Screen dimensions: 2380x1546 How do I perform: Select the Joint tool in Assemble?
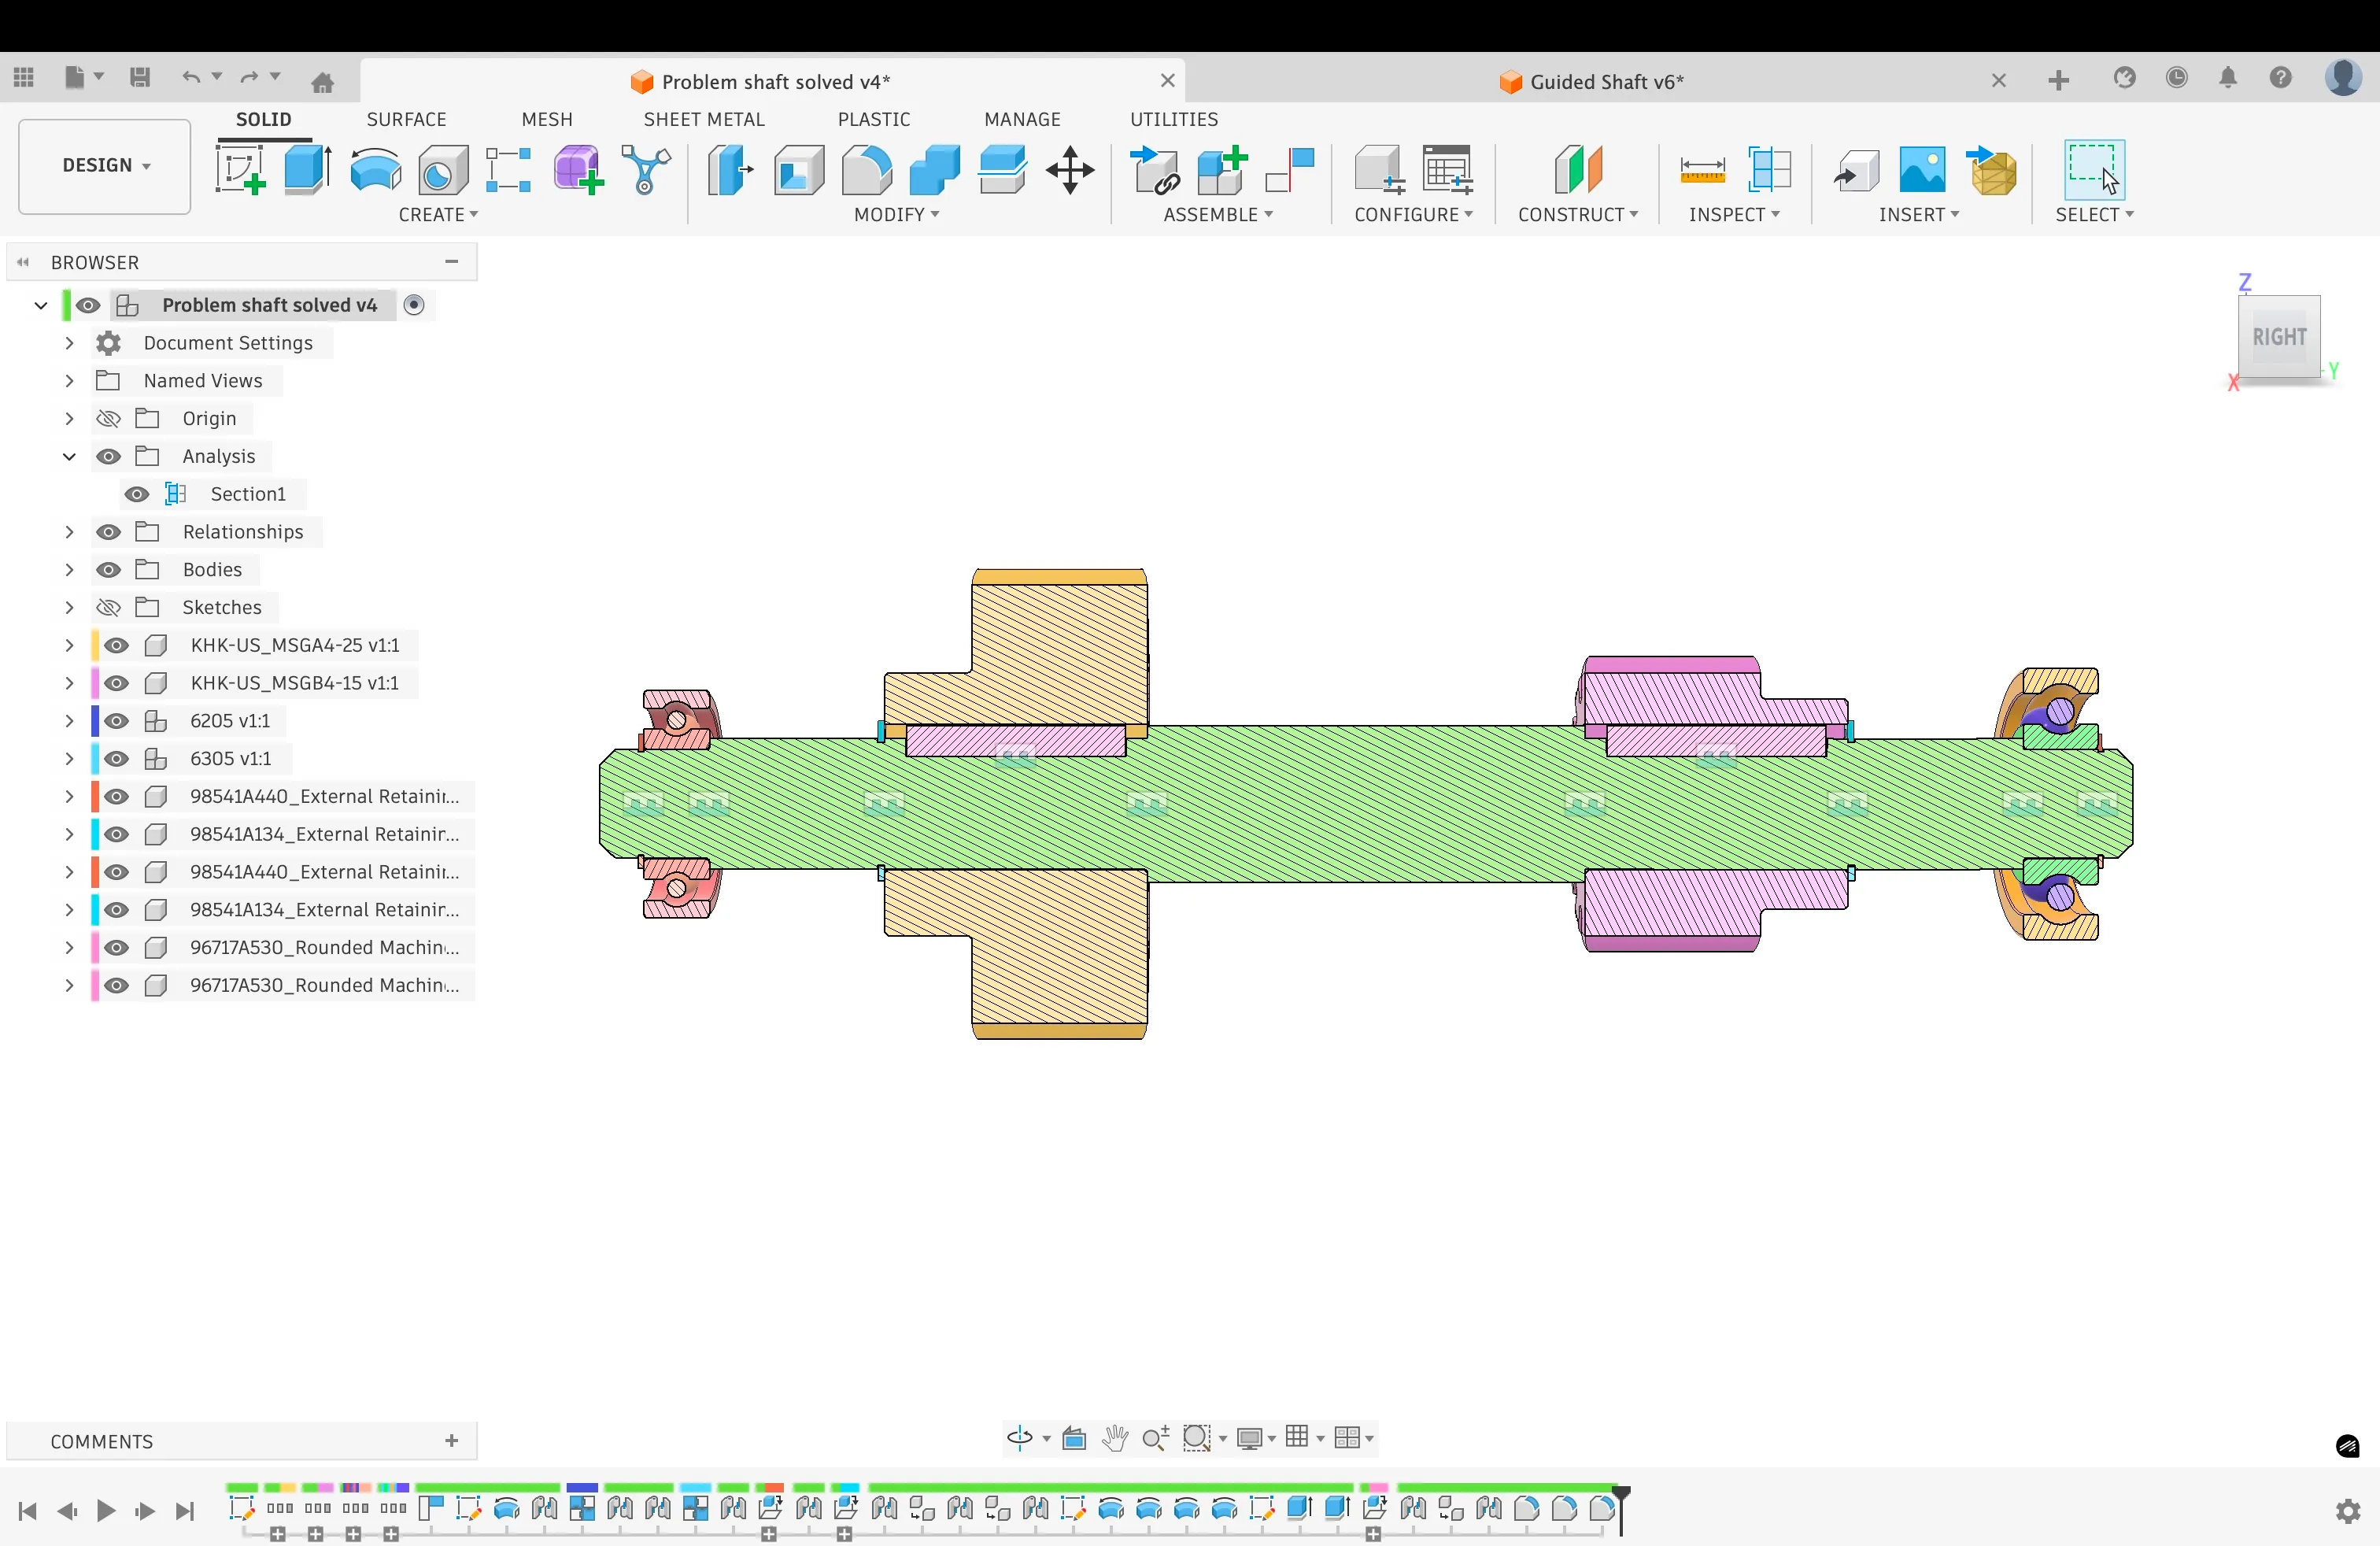1290,169
